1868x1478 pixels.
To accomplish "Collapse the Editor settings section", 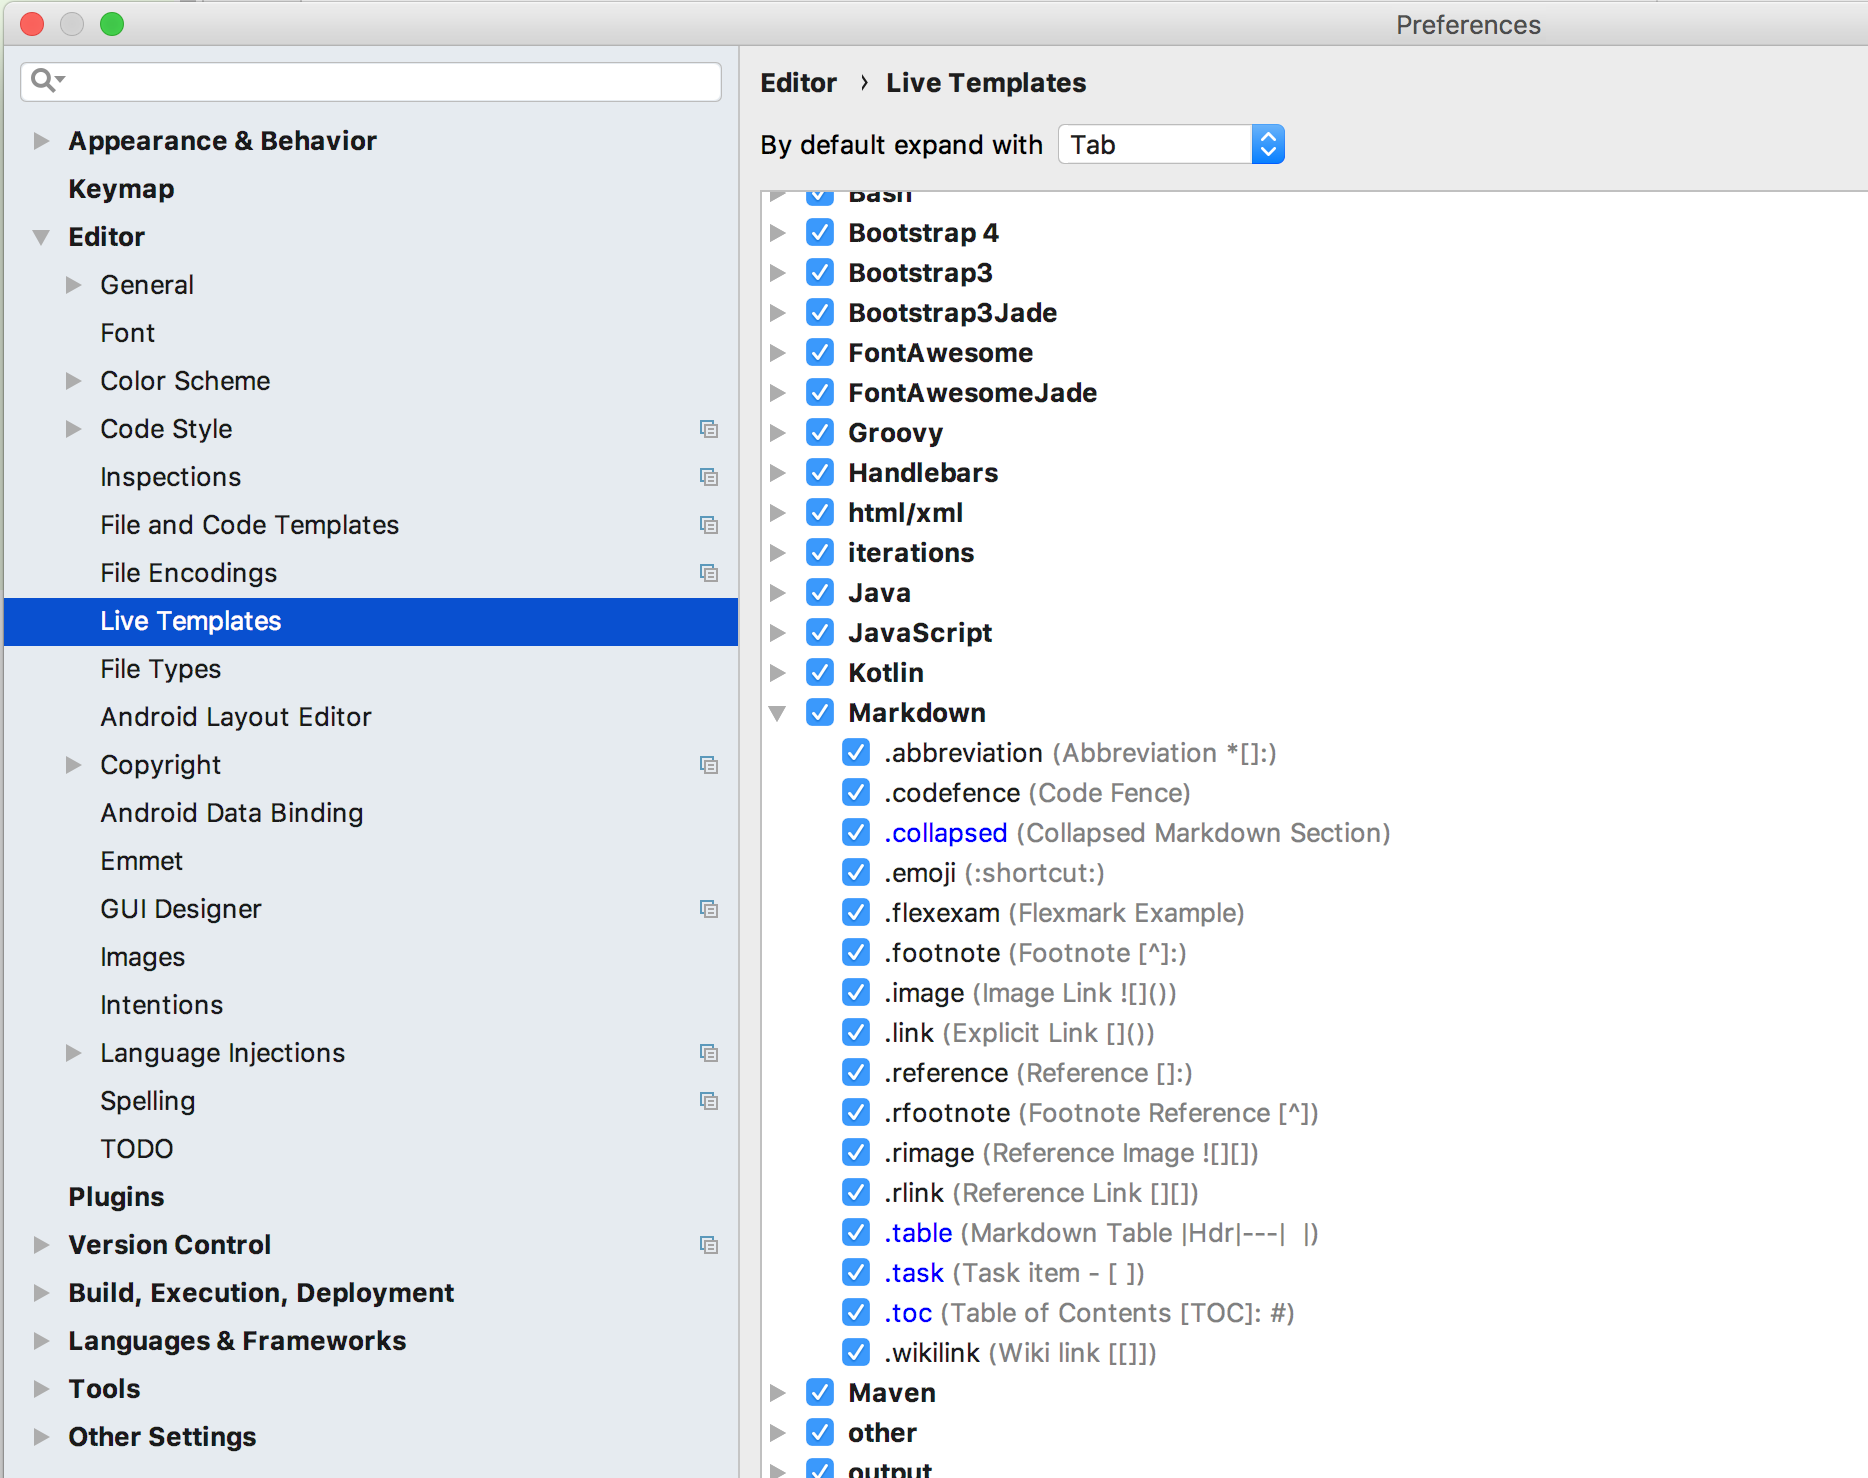I will pos(41,237).
